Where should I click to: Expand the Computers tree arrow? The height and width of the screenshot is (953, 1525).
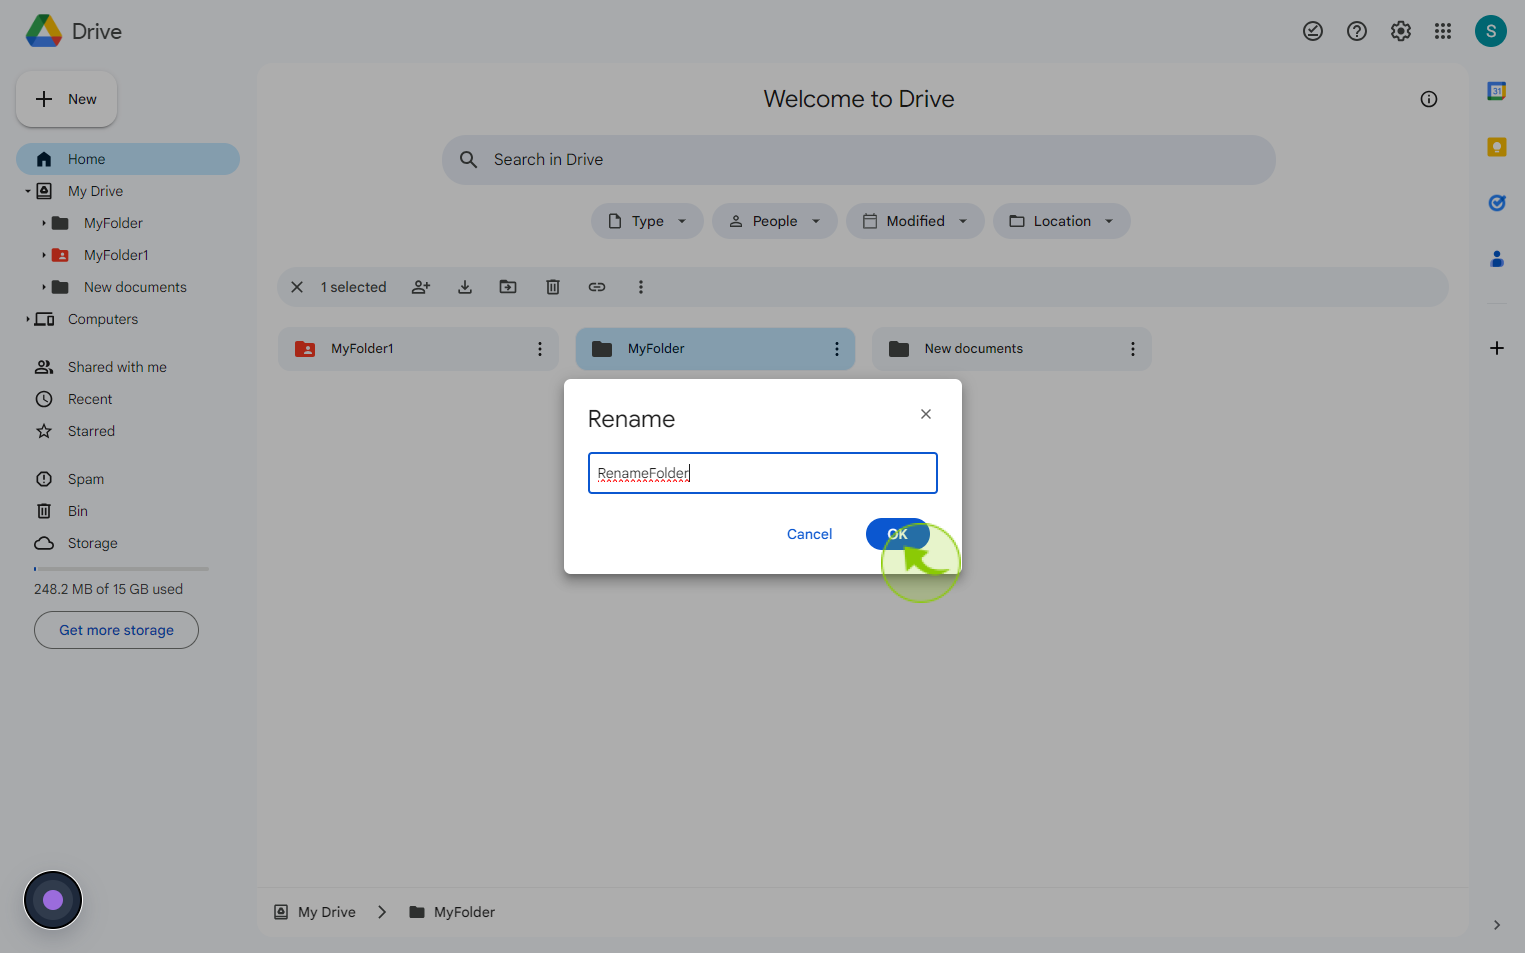pyautogui.click(x=28, y=319)
